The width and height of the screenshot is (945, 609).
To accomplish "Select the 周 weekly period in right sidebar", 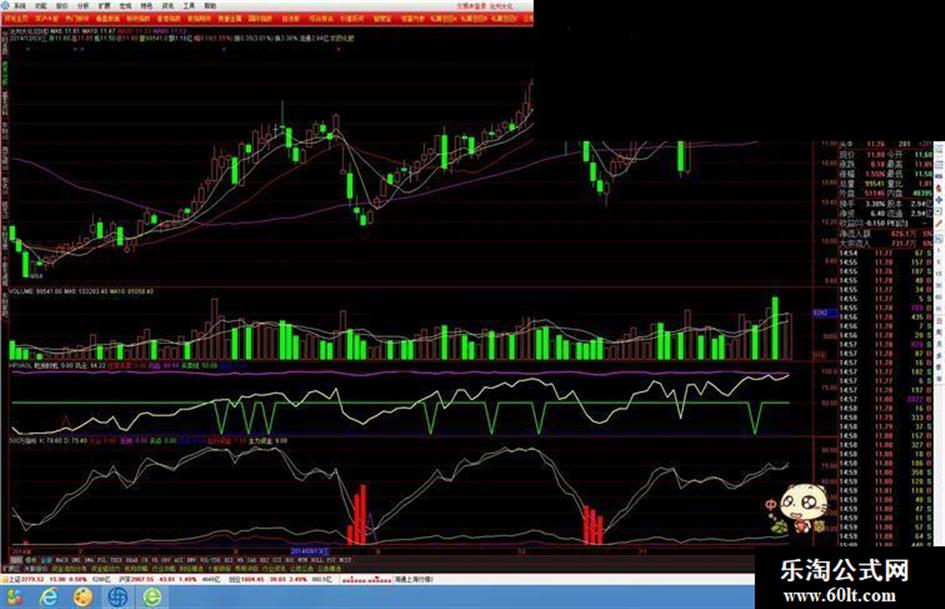I will pos(939,330).
